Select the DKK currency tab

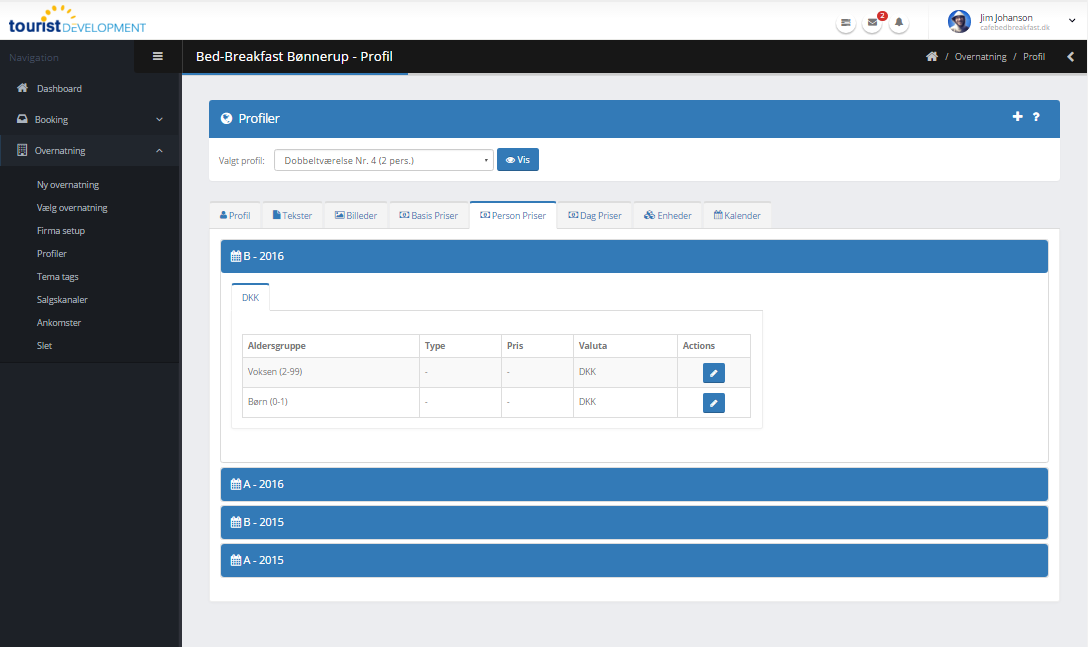click(x=250, y=298)
